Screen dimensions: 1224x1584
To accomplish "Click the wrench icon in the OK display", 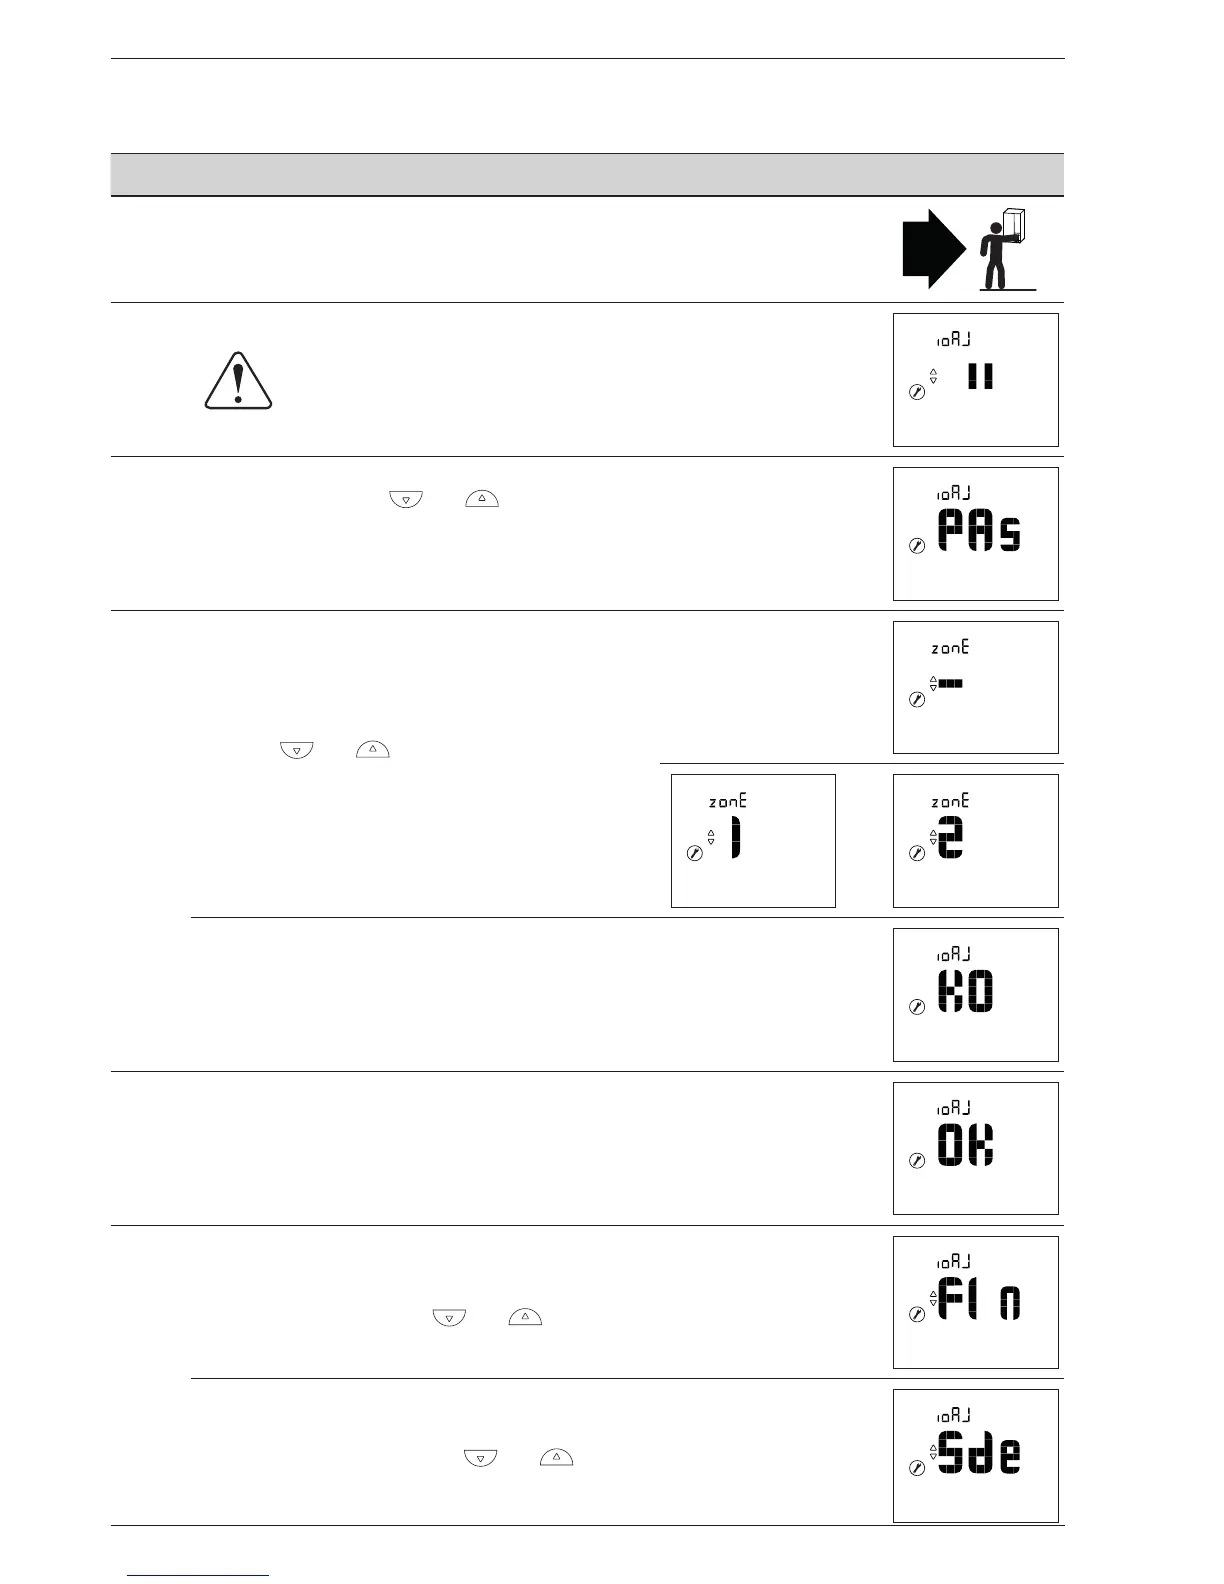I will pos(916,1161).
